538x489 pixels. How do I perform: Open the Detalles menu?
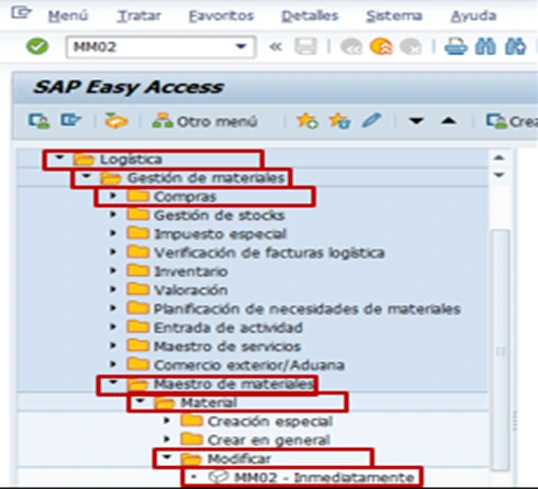tap(310, 16)
